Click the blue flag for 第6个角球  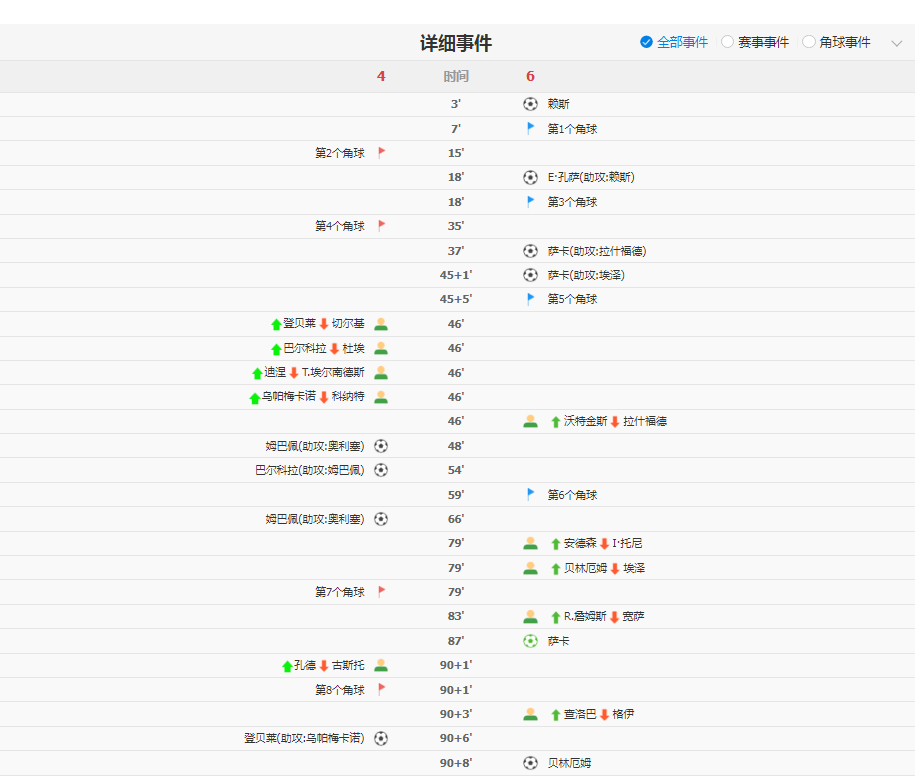pyautogui.click(x=530, y=495)
